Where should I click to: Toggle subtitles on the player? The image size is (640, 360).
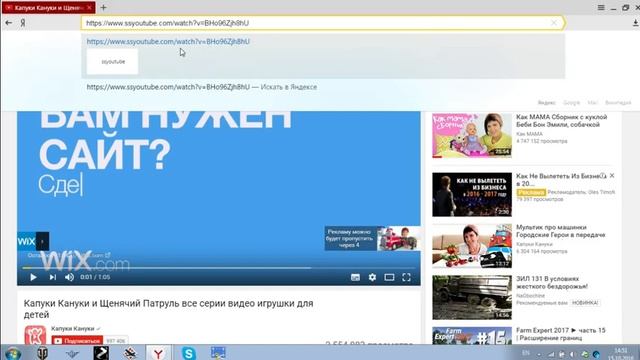[356, 277]
